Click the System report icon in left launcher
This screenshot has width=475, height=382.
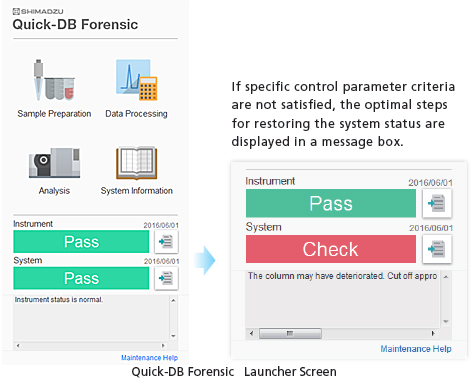point(166,278)
